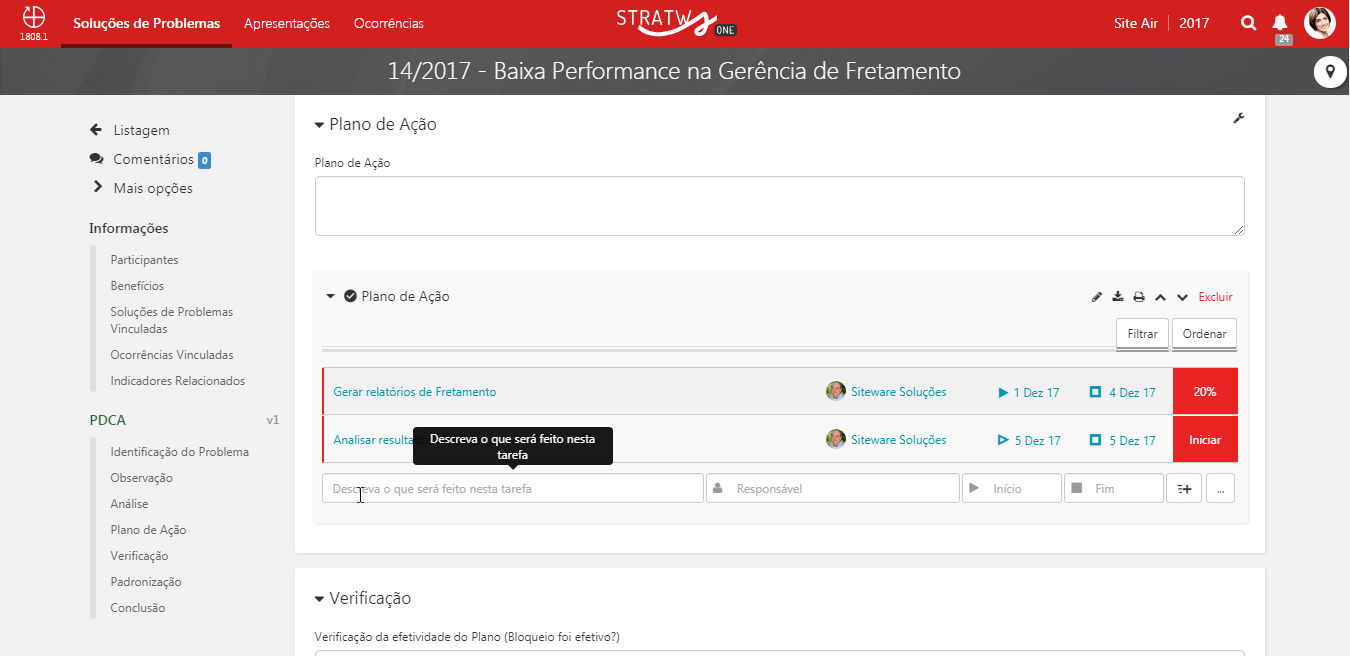Open the search magnifier icon

(x=1248, y=23)
